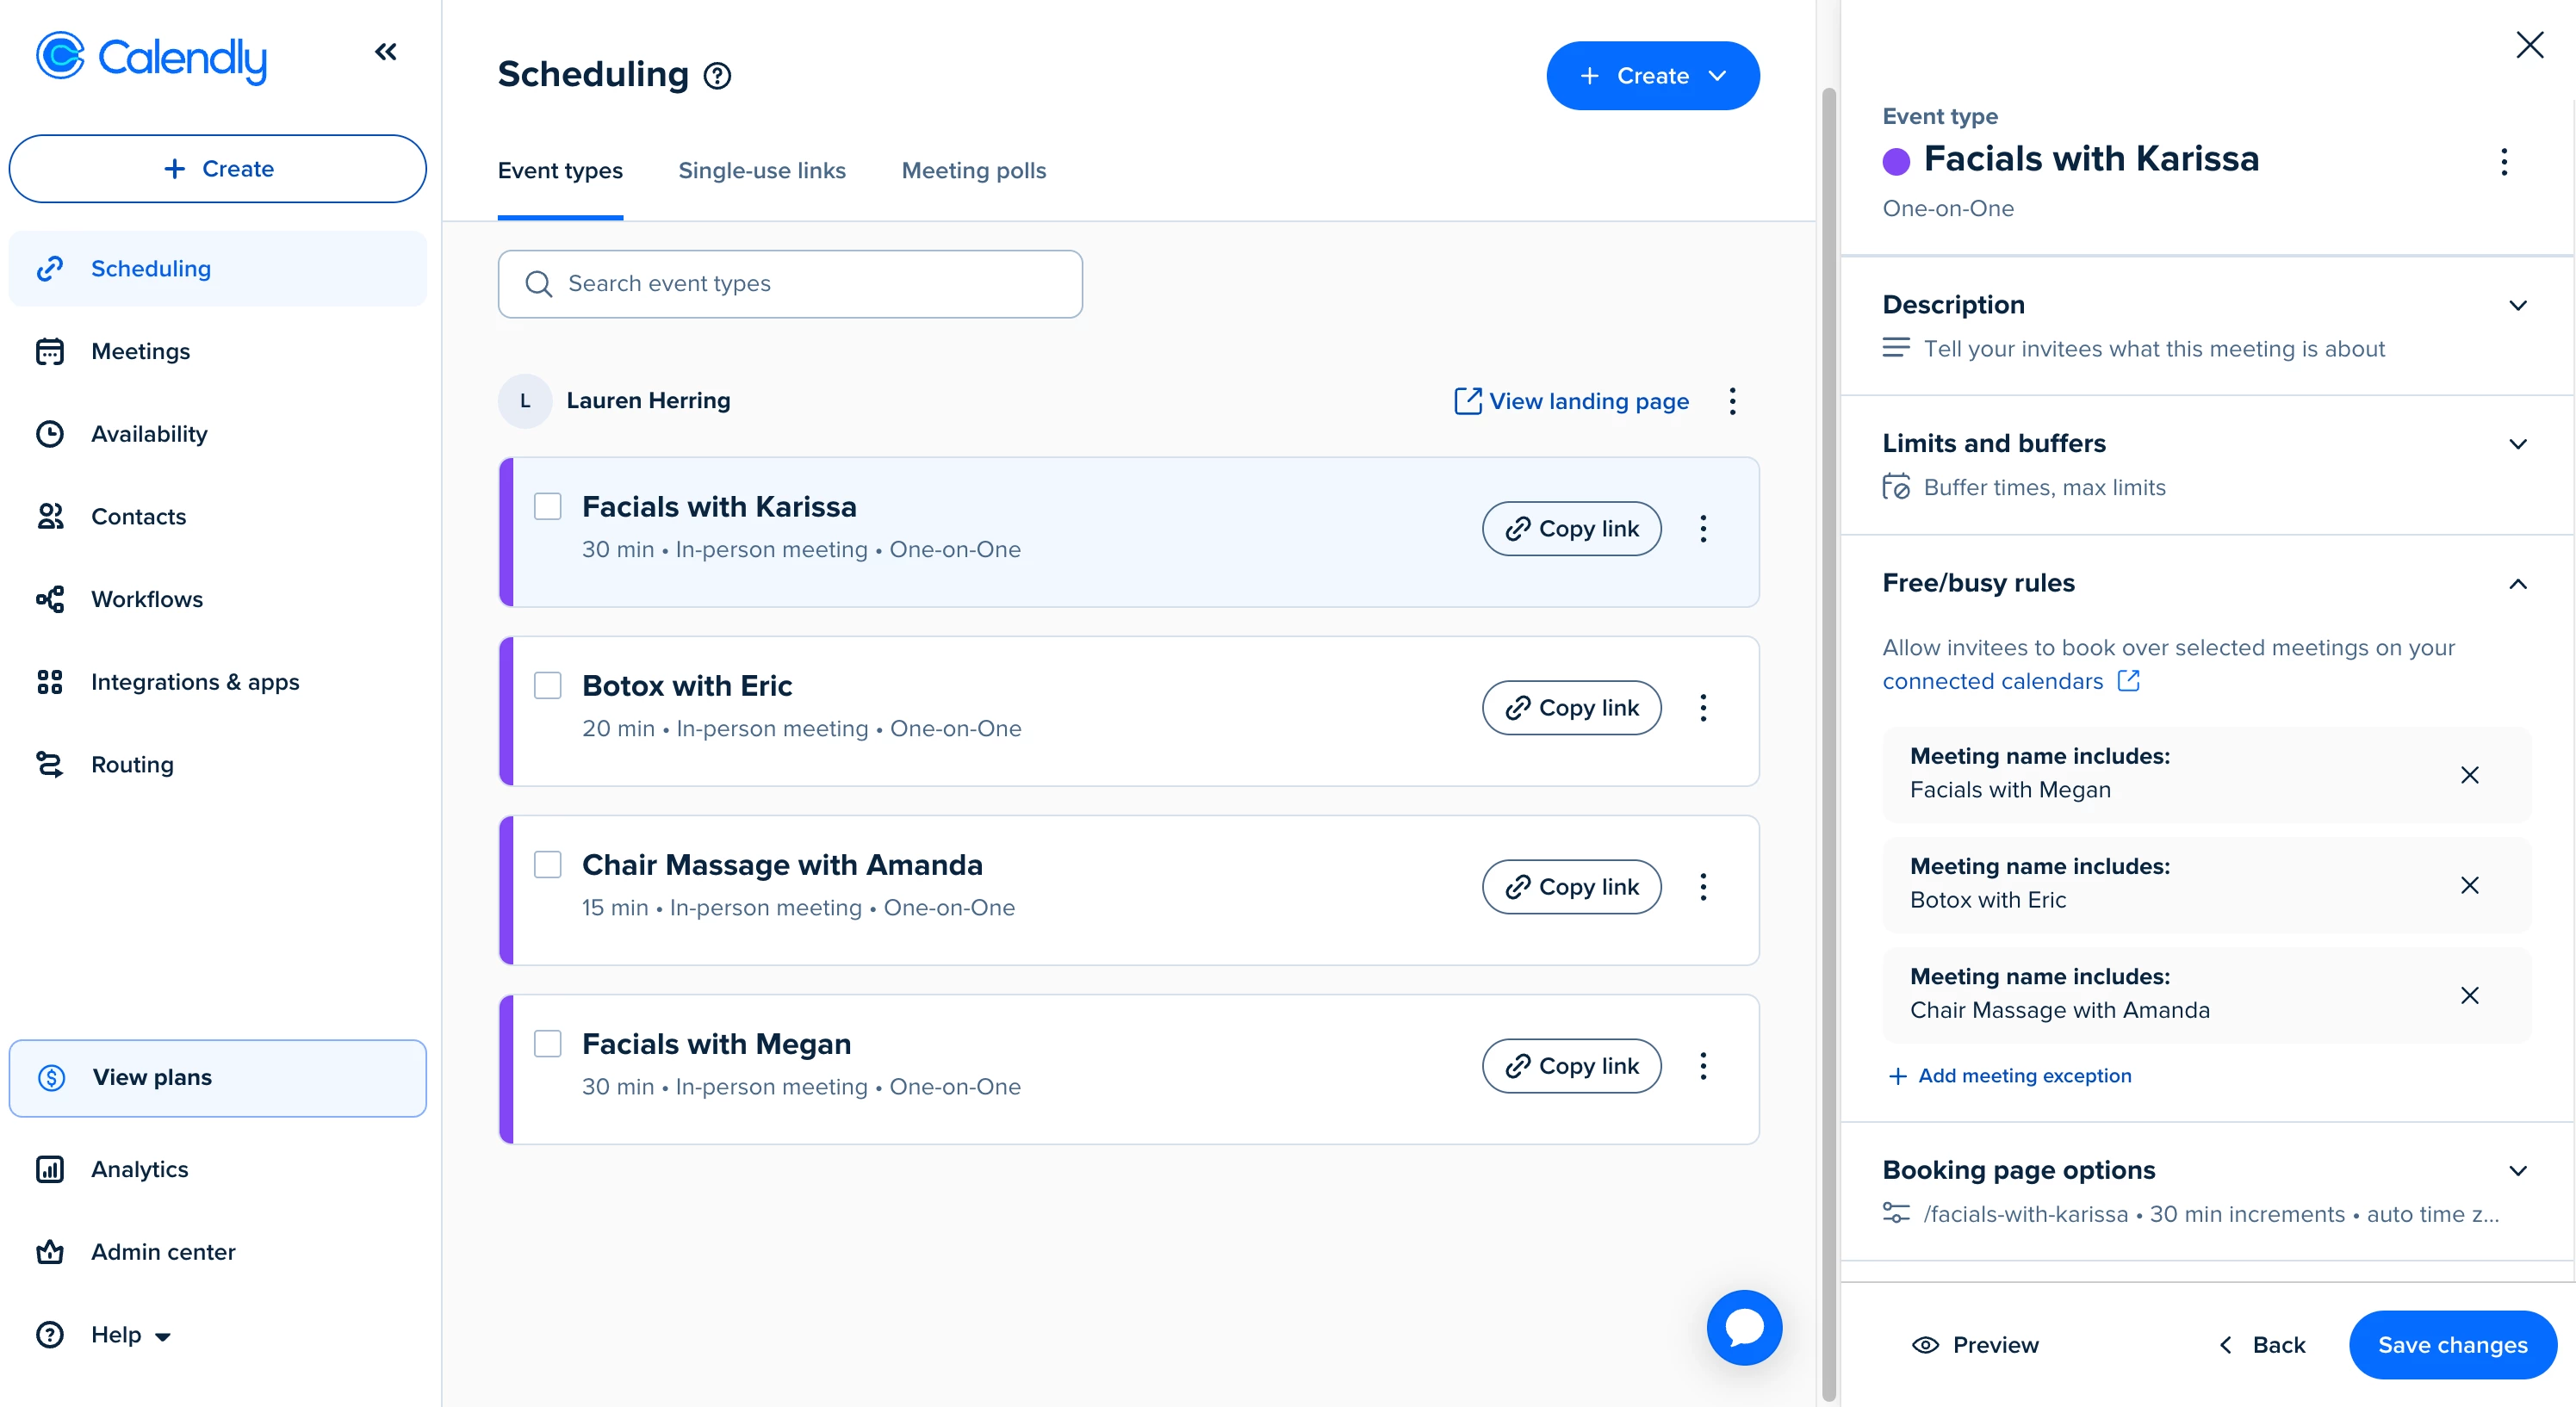
Task: Open the chat bubble widget
Action: [1744, 1327]
